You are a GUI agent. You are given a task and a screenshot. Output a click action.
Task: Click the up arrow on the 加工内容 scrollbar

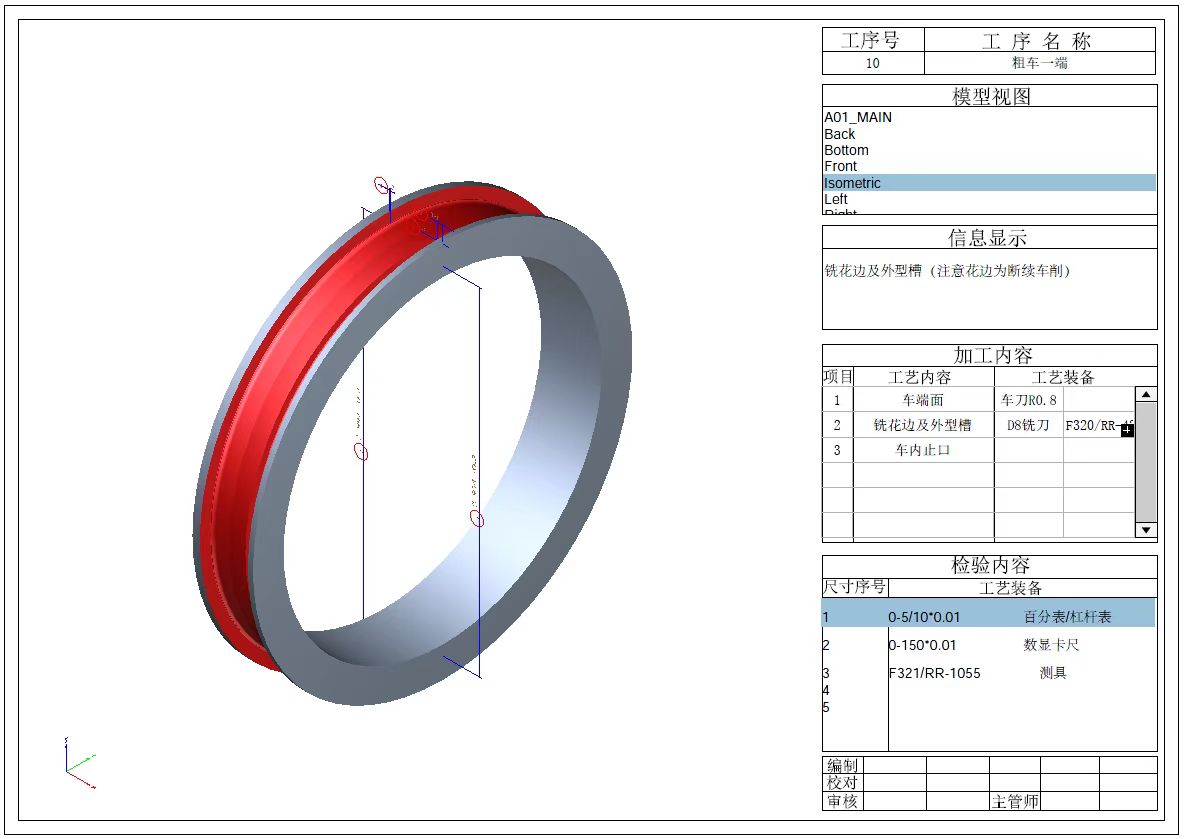1145,392
